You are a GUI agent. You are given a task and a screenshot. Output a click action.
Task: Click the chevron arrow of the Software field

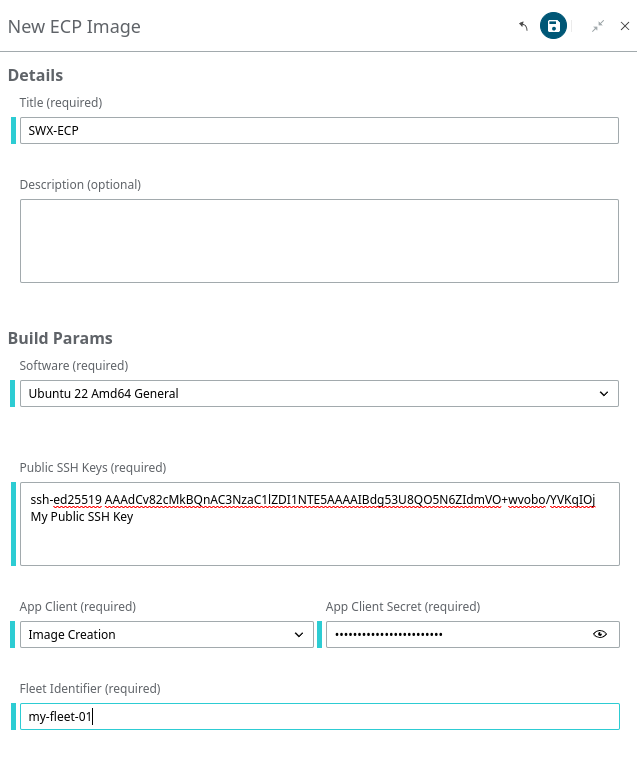[x=604, y=393]
